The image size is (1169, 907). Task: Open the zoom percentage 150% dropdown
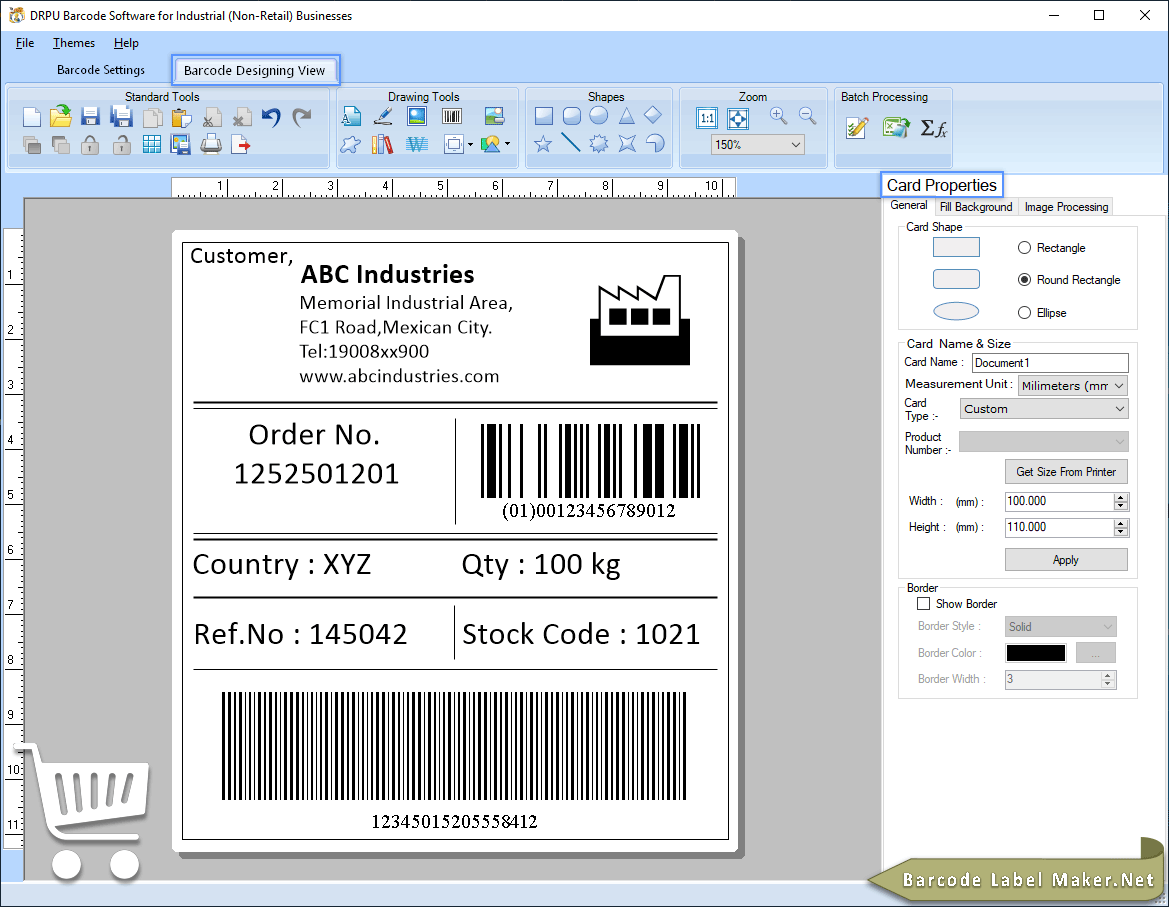coord(796,145)
